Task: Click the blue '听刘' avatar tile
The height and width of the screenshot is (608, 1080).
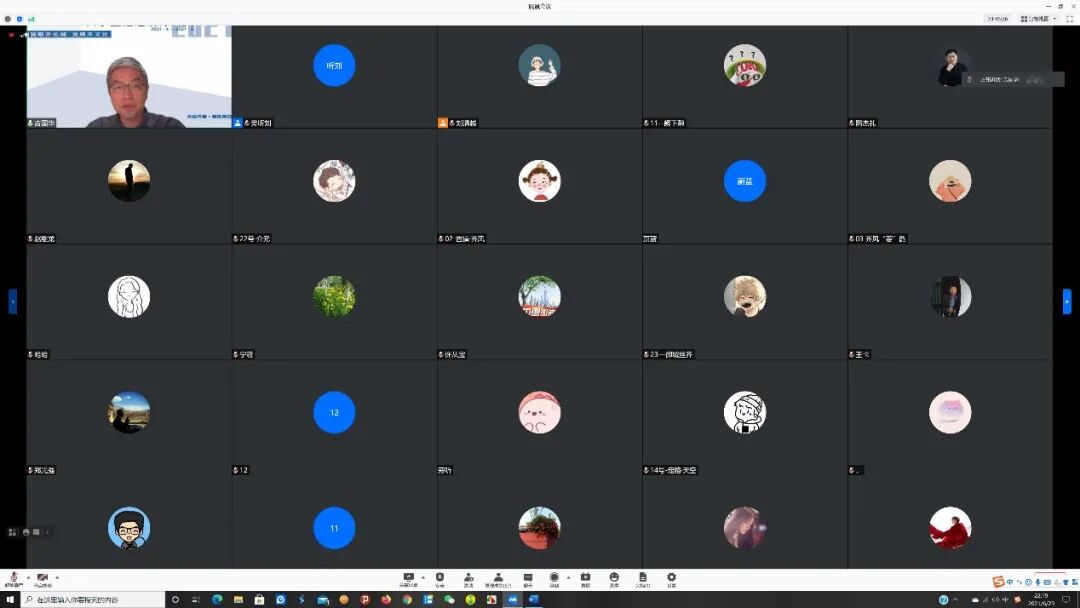Action: pos(334,65)
